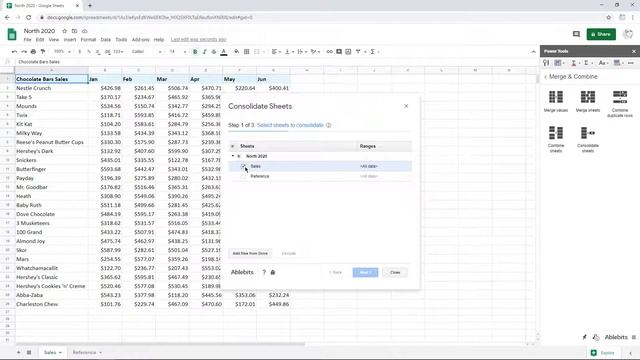Open the Merge sheets tool
The height and width of the screenshot is (360, 640).
click(x=588, y=101)
